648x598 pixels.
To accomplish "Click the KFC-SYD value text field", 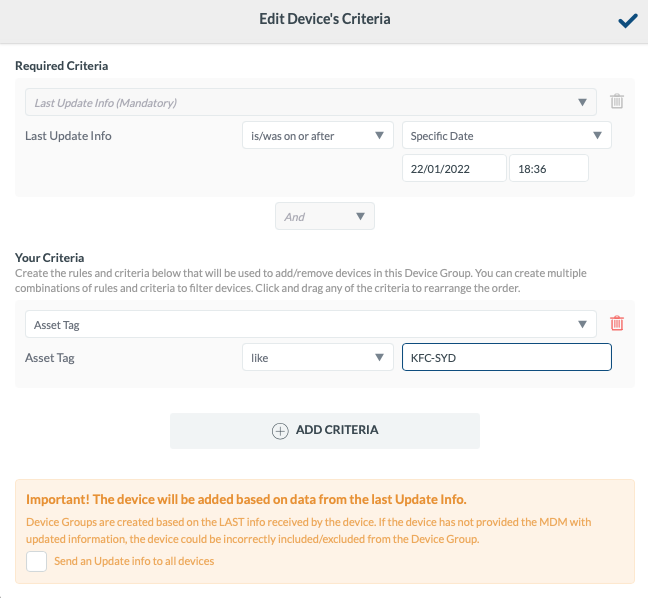I will point(507,357).
